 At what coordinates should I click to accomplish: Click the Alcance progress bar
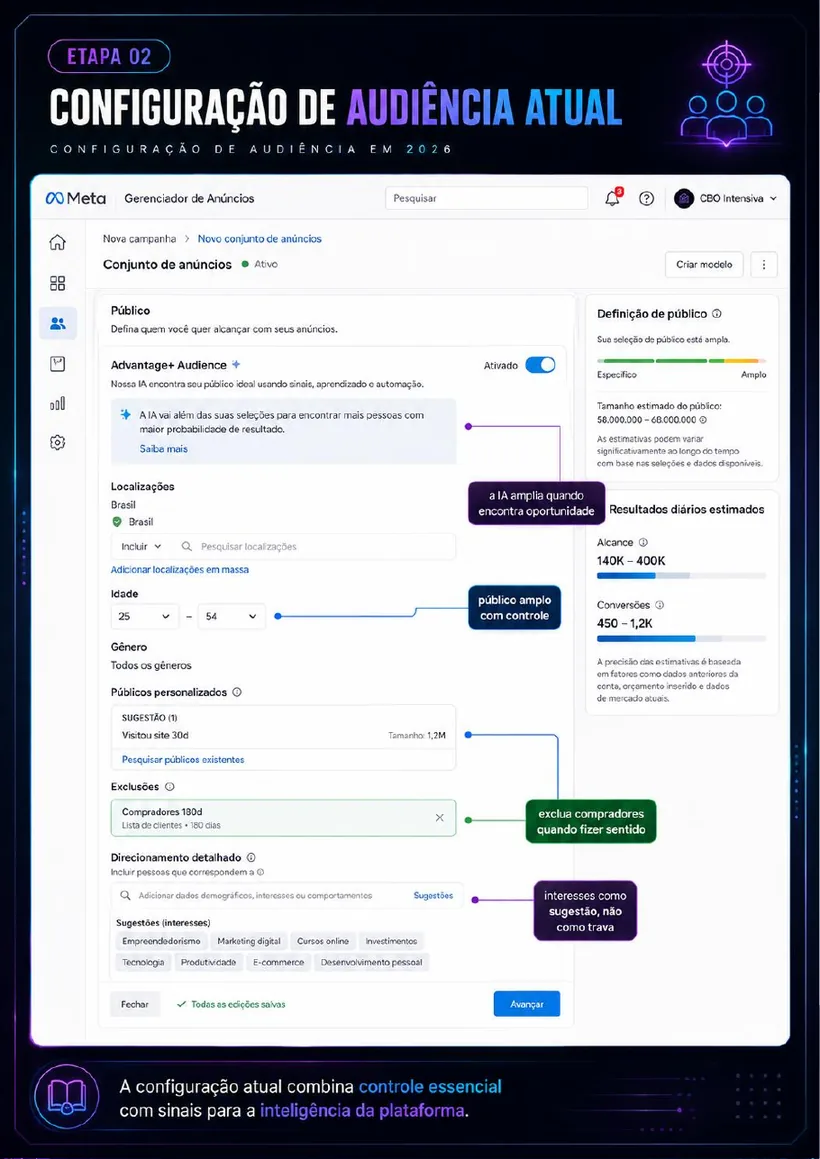click(x=681, y=575)
